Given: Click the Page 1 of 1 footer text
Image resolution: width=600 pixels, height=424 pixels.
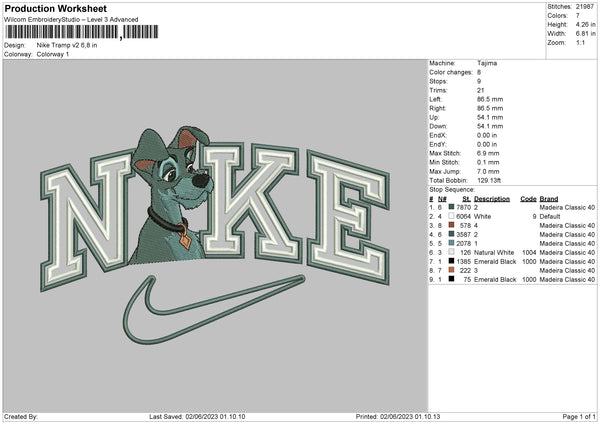Looking at the screenshot, I should [x=579, y=416].
